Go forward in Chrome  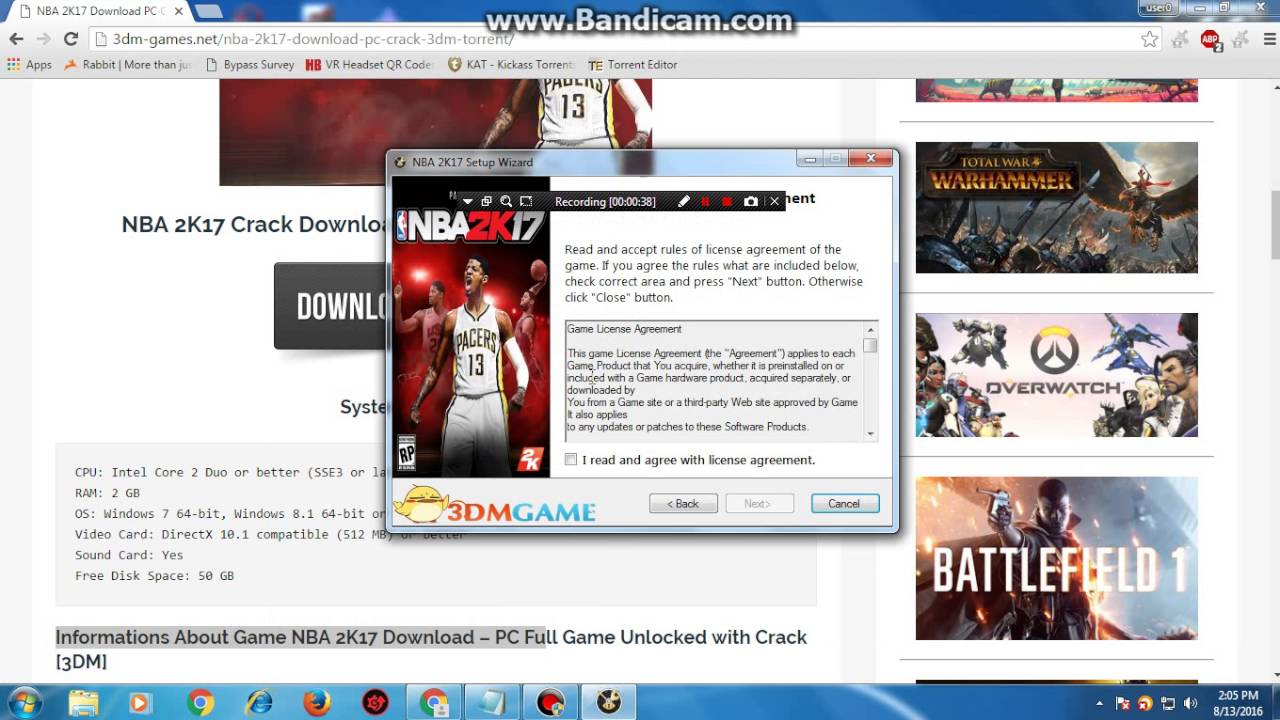coord(43,39)
